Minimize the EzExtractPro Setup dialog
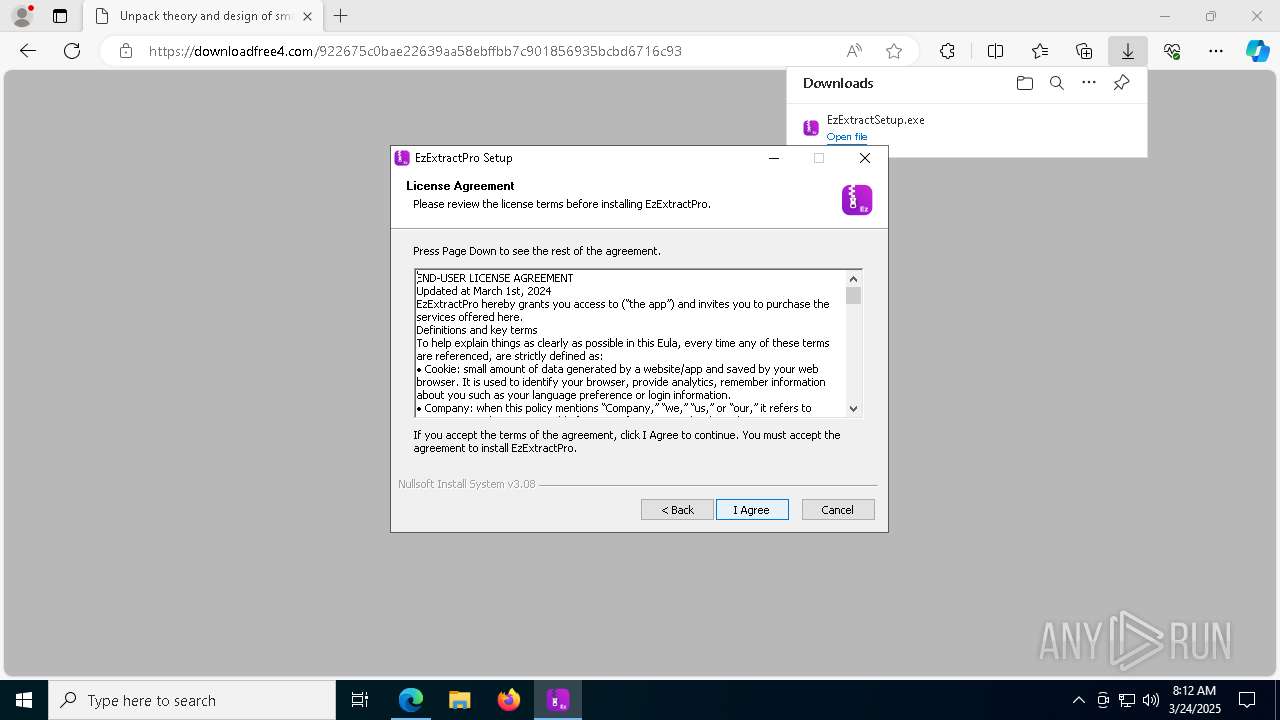The image size is (1280, 720). [x=774, y=158]
